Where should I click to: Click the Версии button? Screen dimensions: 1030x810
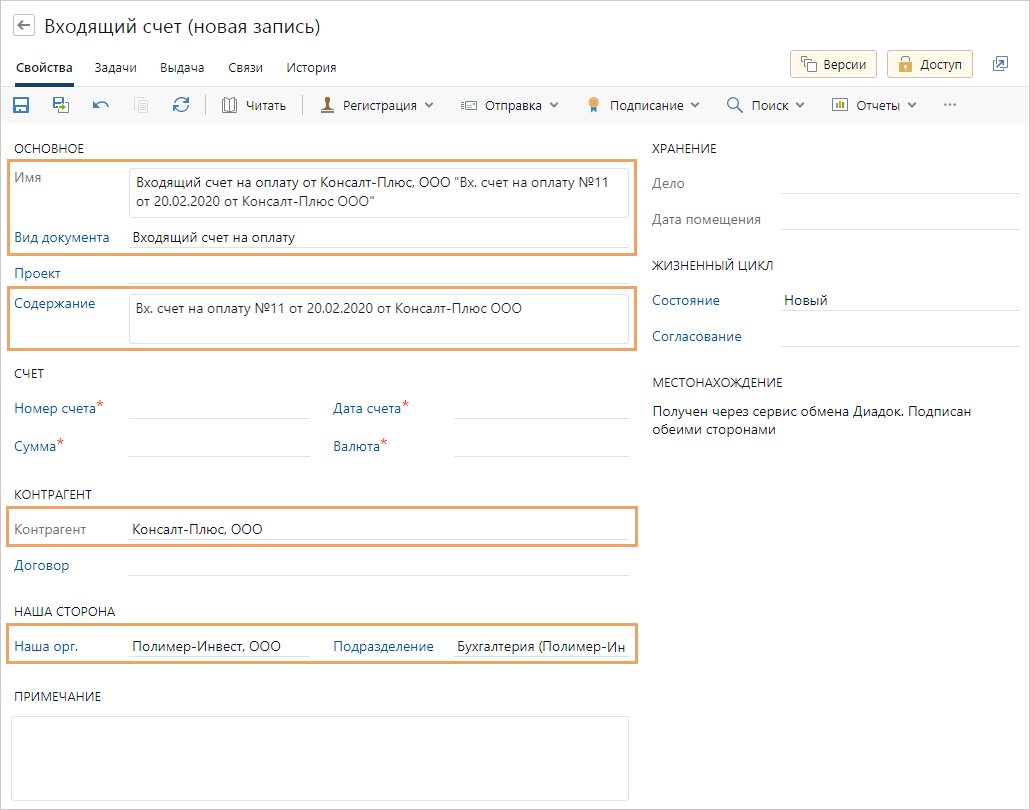pyautogui.click(x=834, y=64)
